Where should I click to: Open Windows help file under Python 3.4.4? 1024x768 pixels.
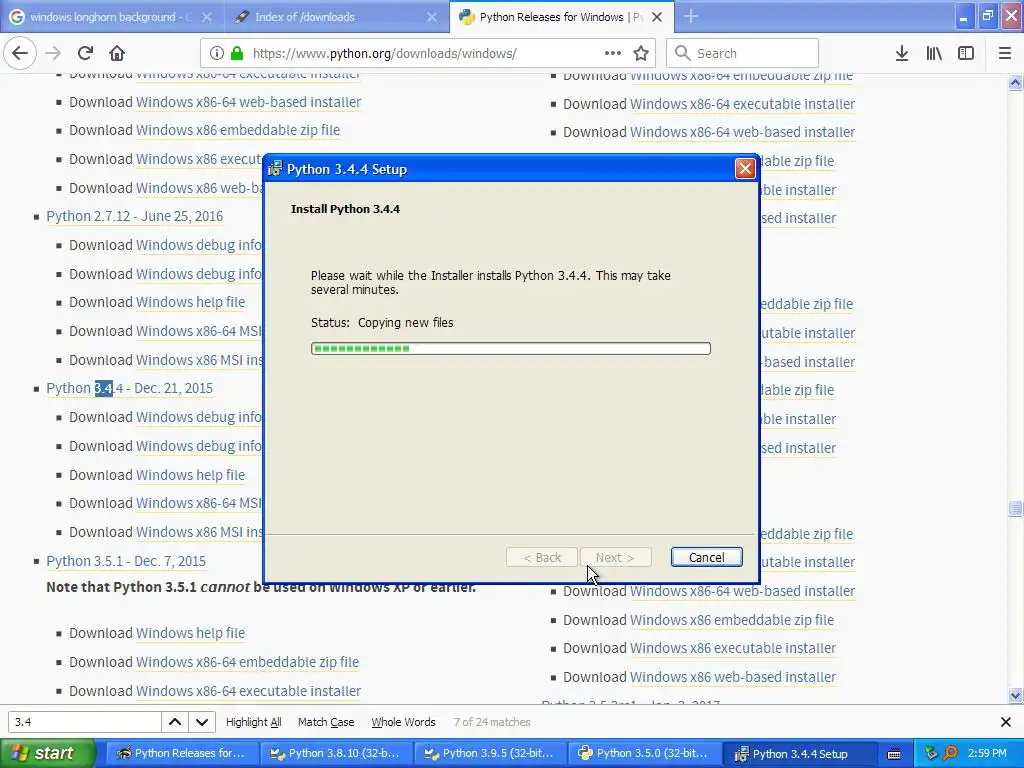[190, 475]
